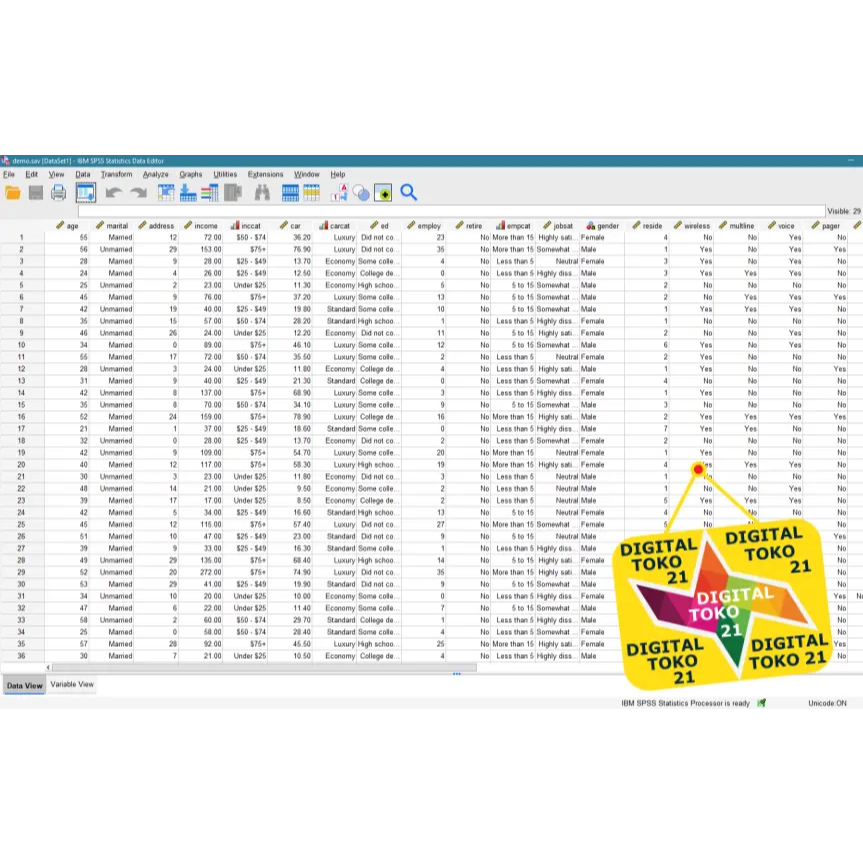
Task: Select the reside column header
Action: point(646,226)
